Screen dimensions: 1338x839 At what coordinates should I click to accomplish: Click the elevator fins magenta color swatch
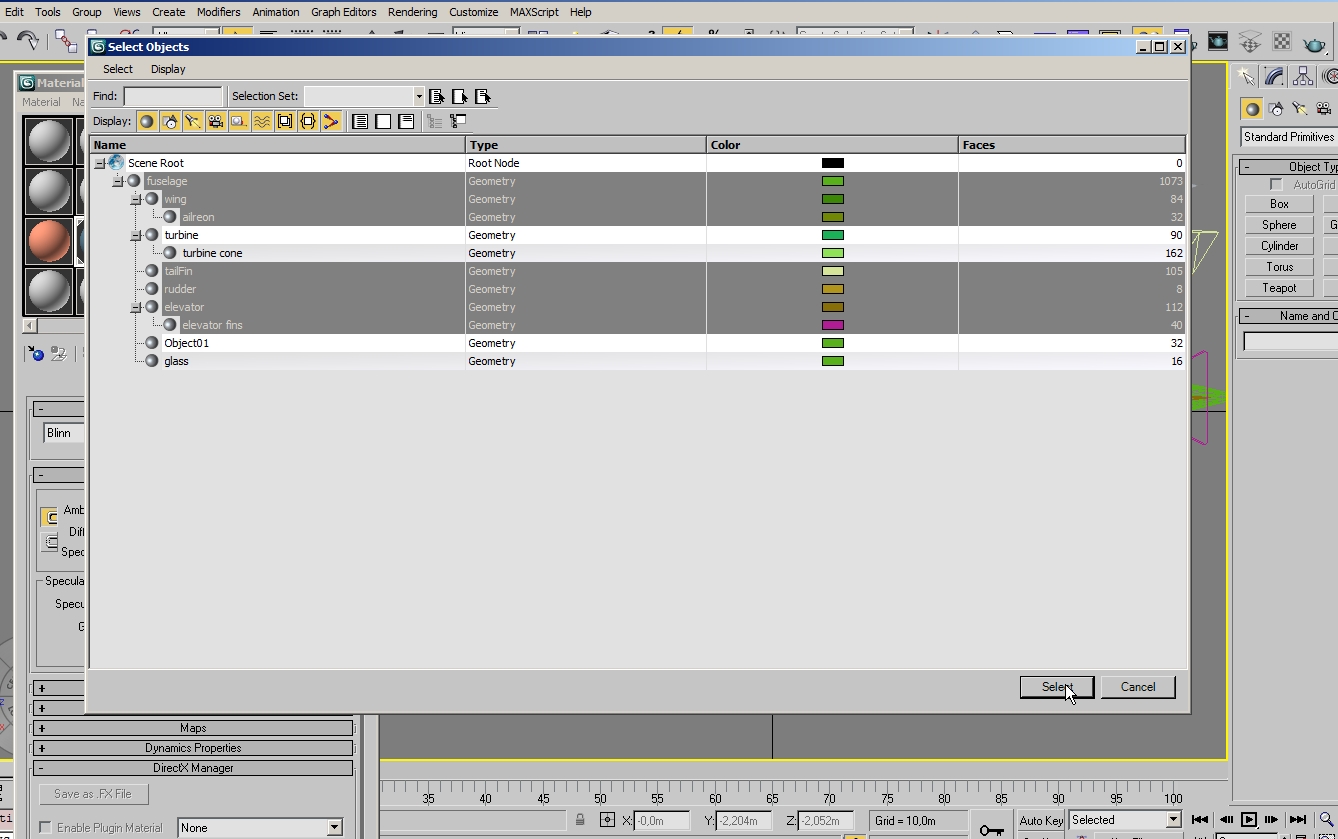pyautogui.click(x=833, y=325)
